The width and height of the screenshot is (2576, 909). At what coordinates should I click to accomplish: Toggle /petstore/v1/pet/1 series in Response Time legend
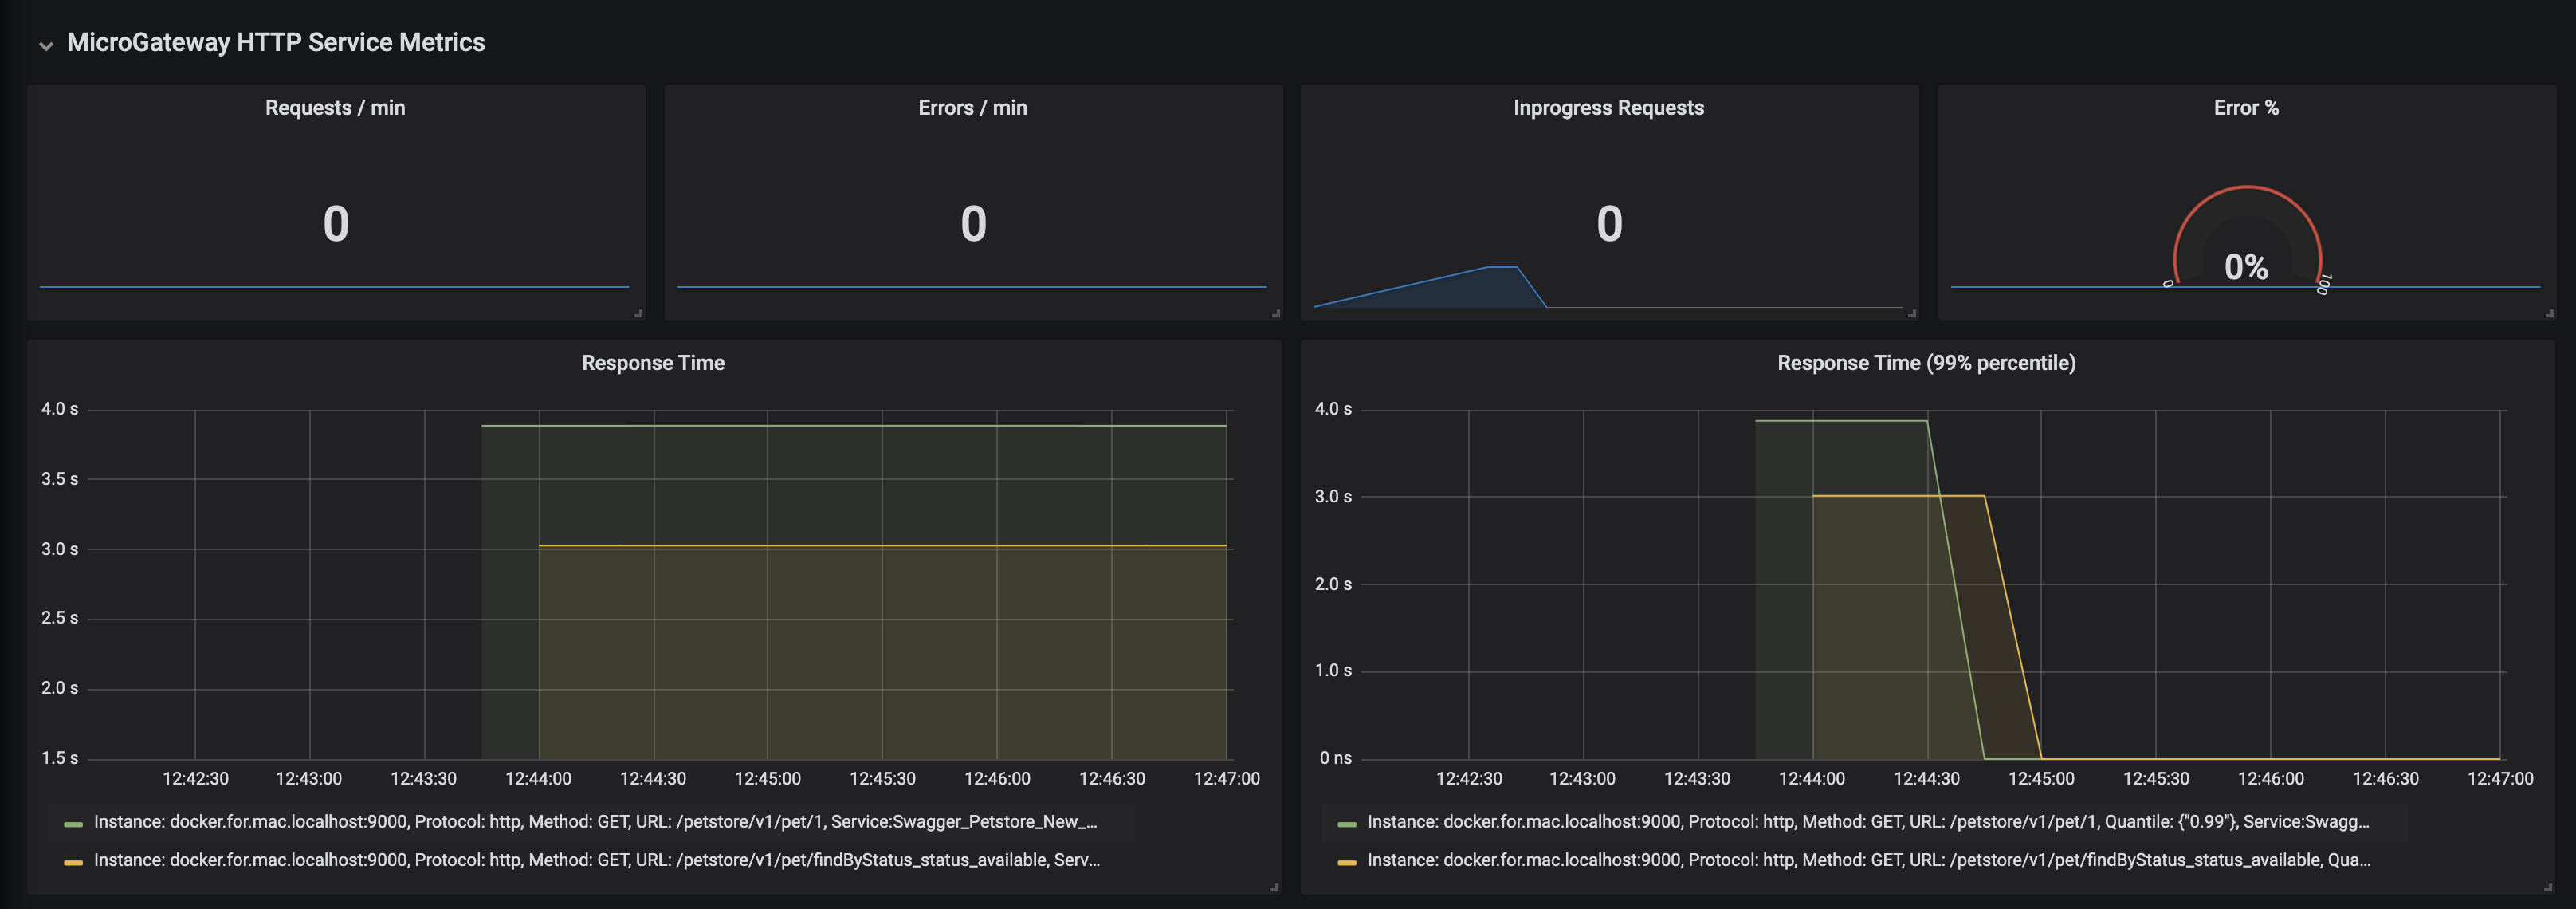595,822
